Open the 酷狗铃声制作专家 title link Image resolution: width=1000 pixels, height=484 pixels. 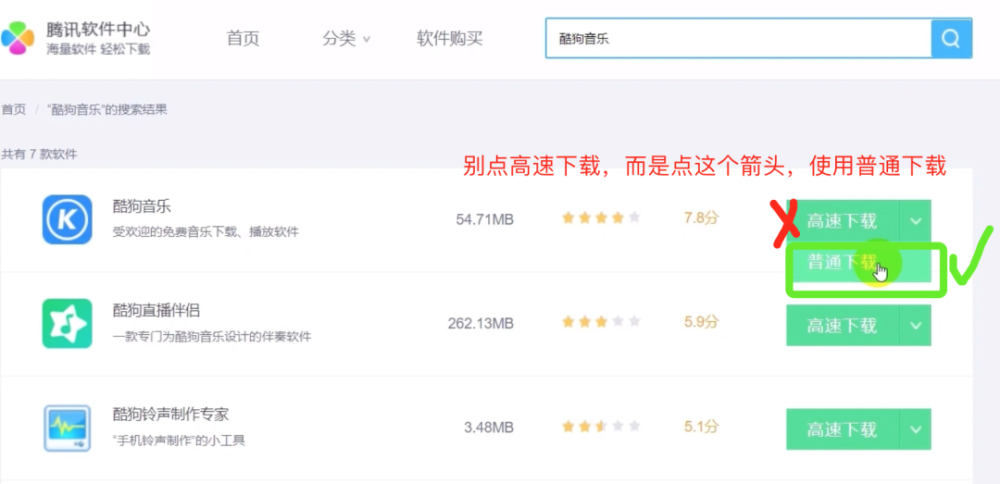(x=170, y=414)
